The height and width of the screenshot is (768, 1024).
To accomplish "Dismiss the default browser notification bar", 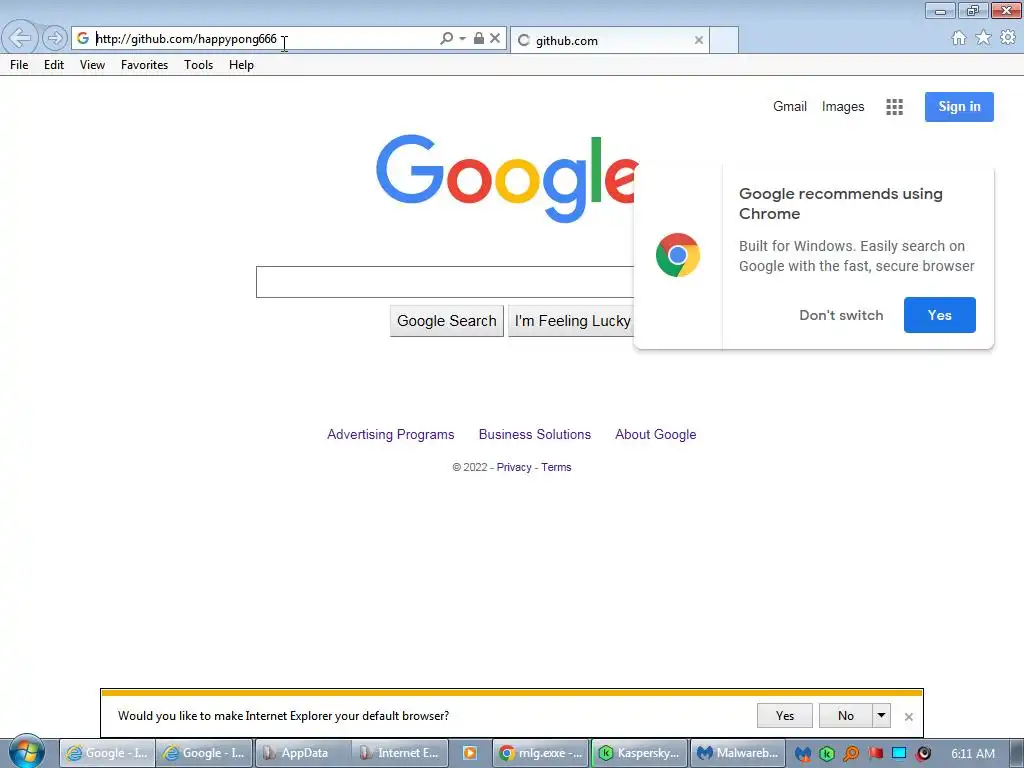I will (x=908, y=716).
